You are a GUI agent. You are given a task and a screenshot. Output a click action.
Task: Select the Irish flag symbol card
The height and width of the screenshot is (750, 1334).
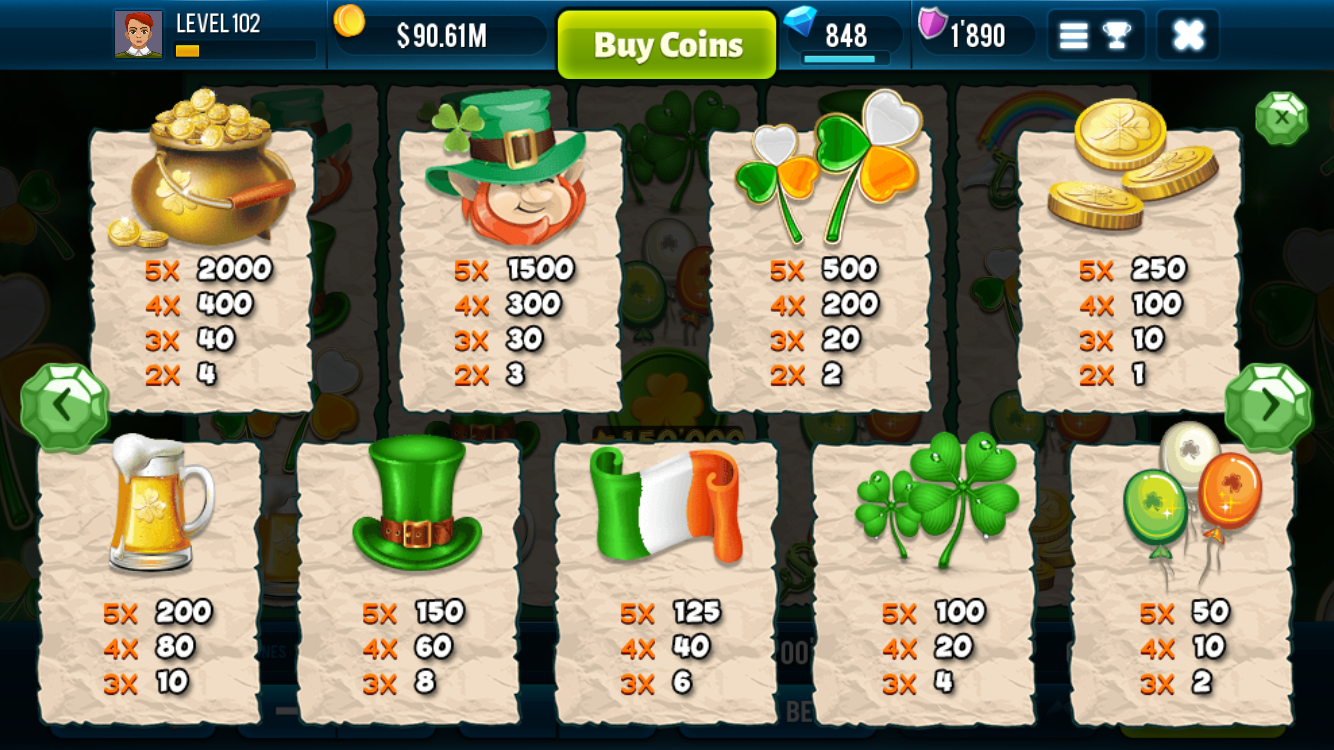(x=666, y=581)
